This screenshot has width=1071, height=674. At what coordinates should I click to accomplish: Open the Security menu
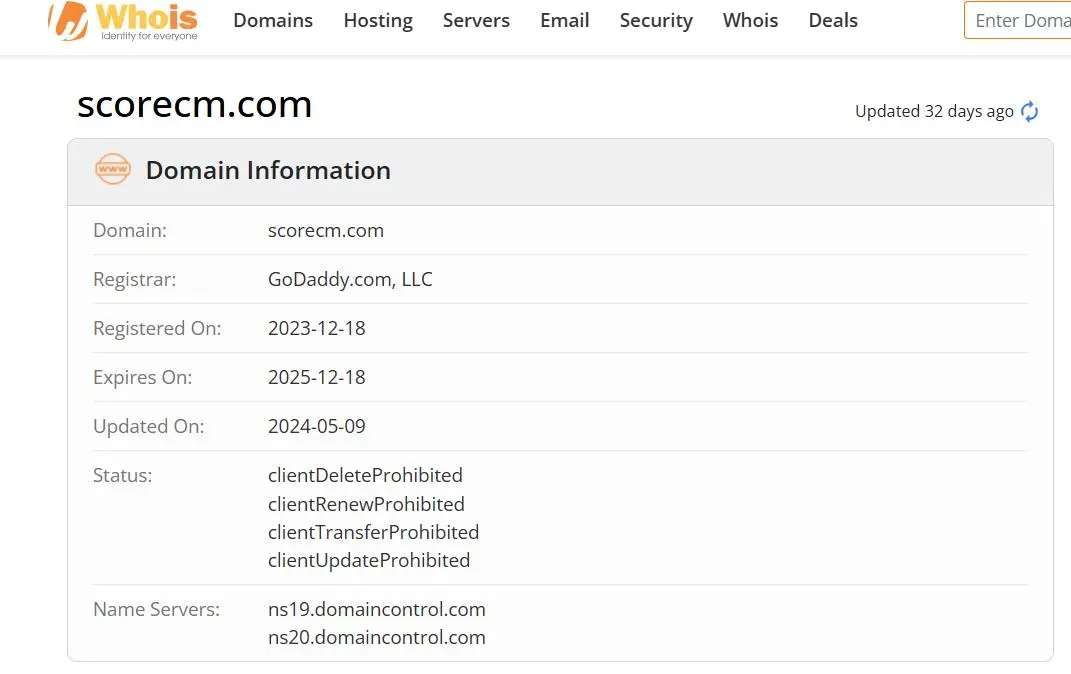[x=656, y=20]
